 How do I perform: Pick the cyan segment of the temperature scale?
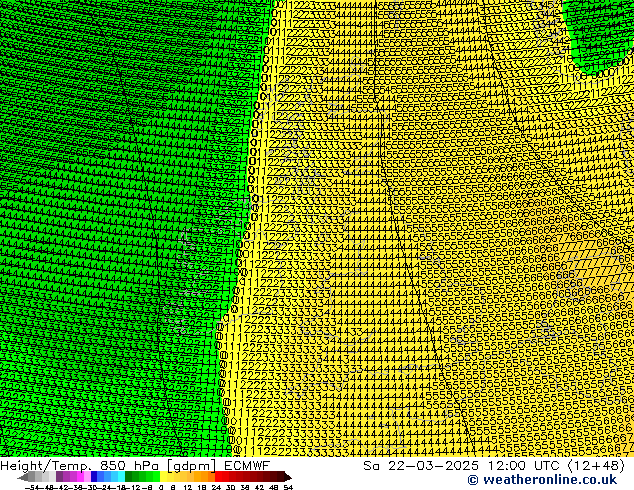point(121,476)
